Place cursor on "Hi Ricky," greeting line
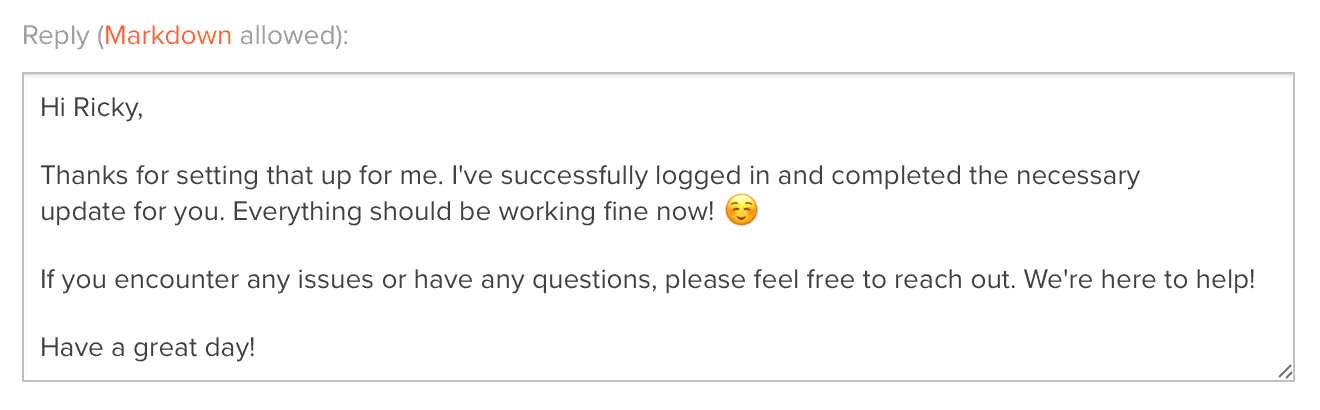The image size is (1320, 410). point(91,108)
